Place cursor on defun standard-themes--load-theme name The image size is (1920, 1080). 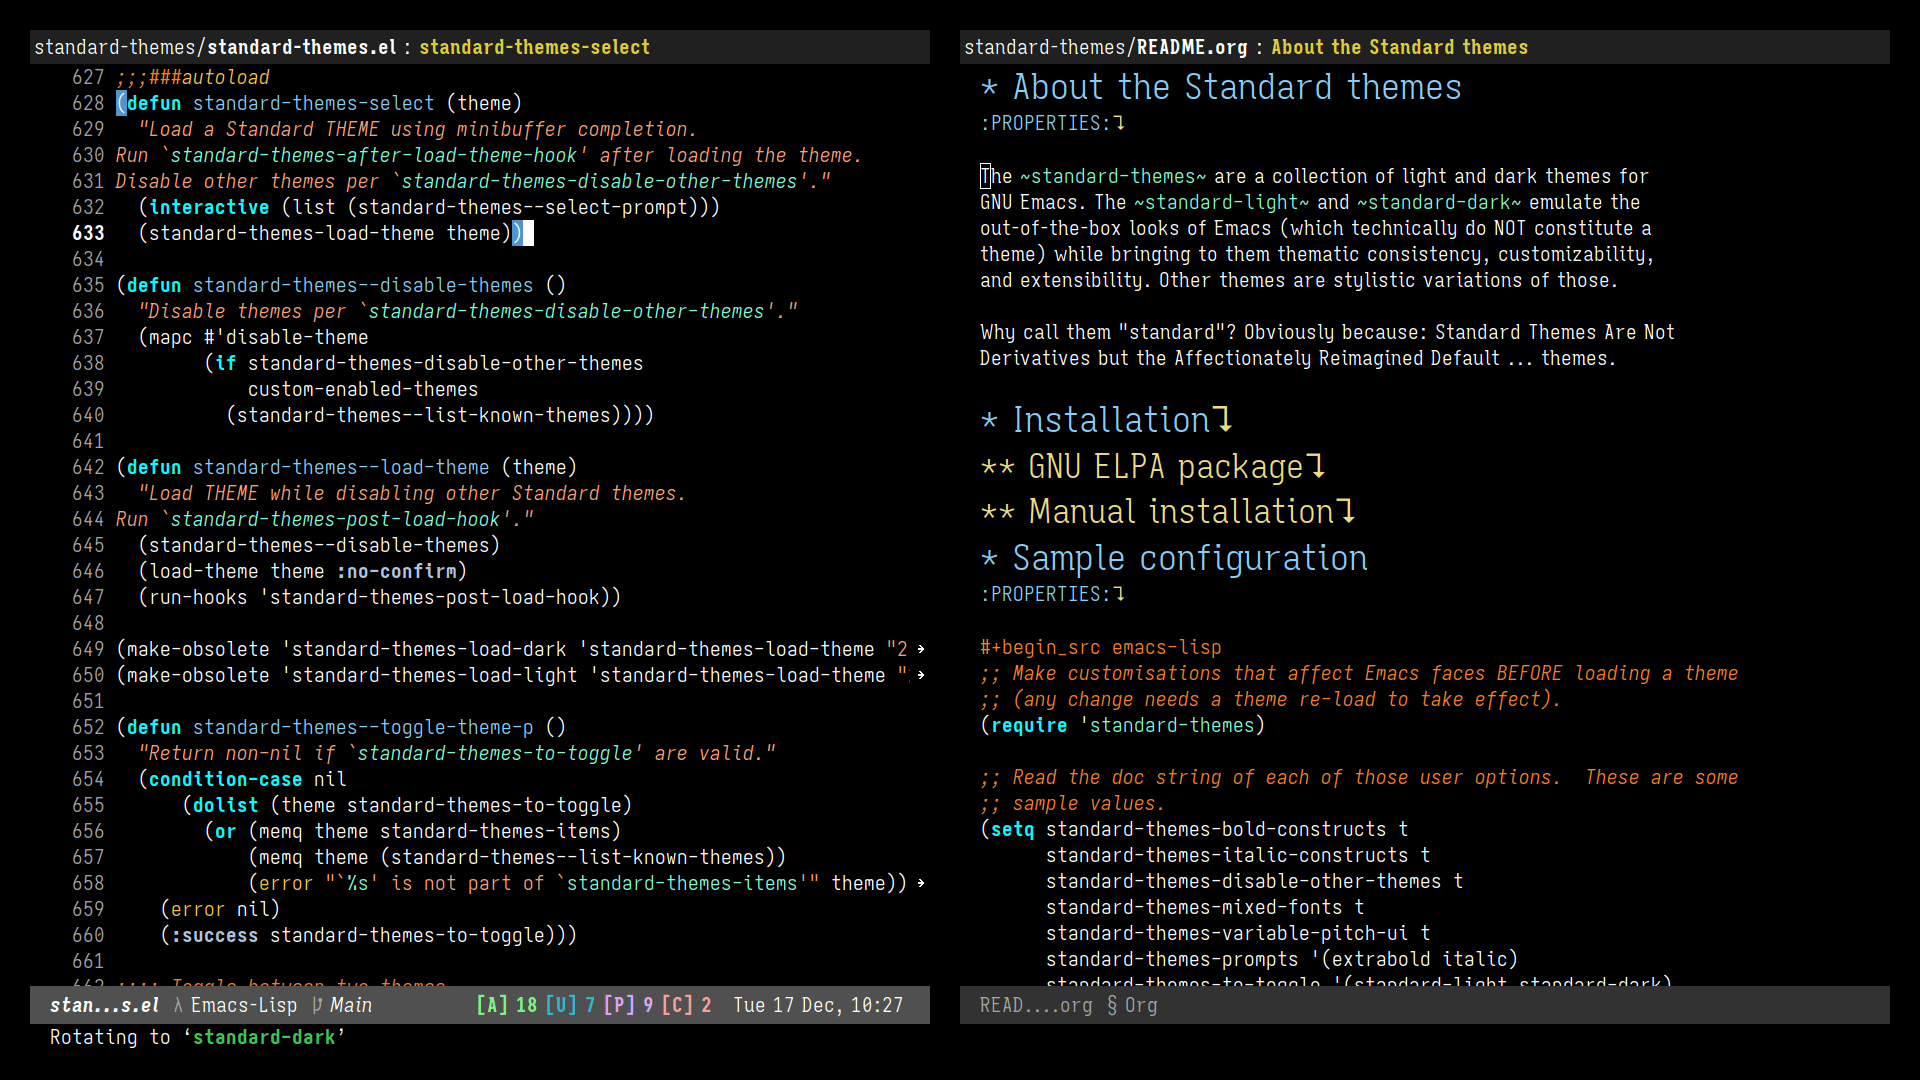coord(341,467)
